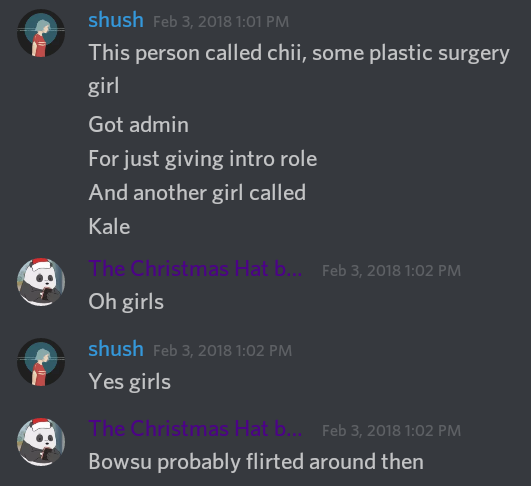Viewport: 531px width, 486px height.
Task: Open shush's avatar on first message
Action: 41,33
